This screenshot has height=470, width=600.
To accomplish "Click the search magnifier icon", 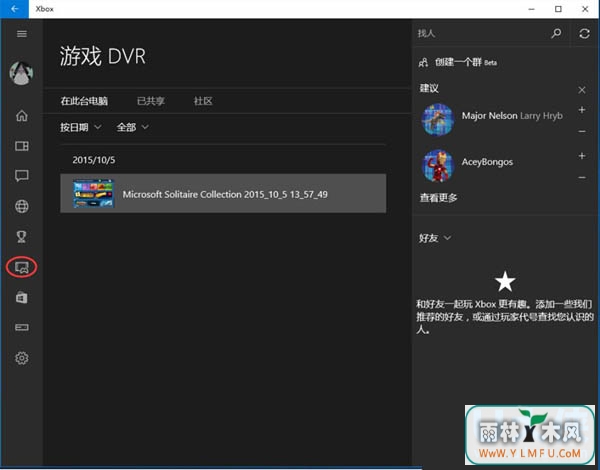I will (556, 33).
